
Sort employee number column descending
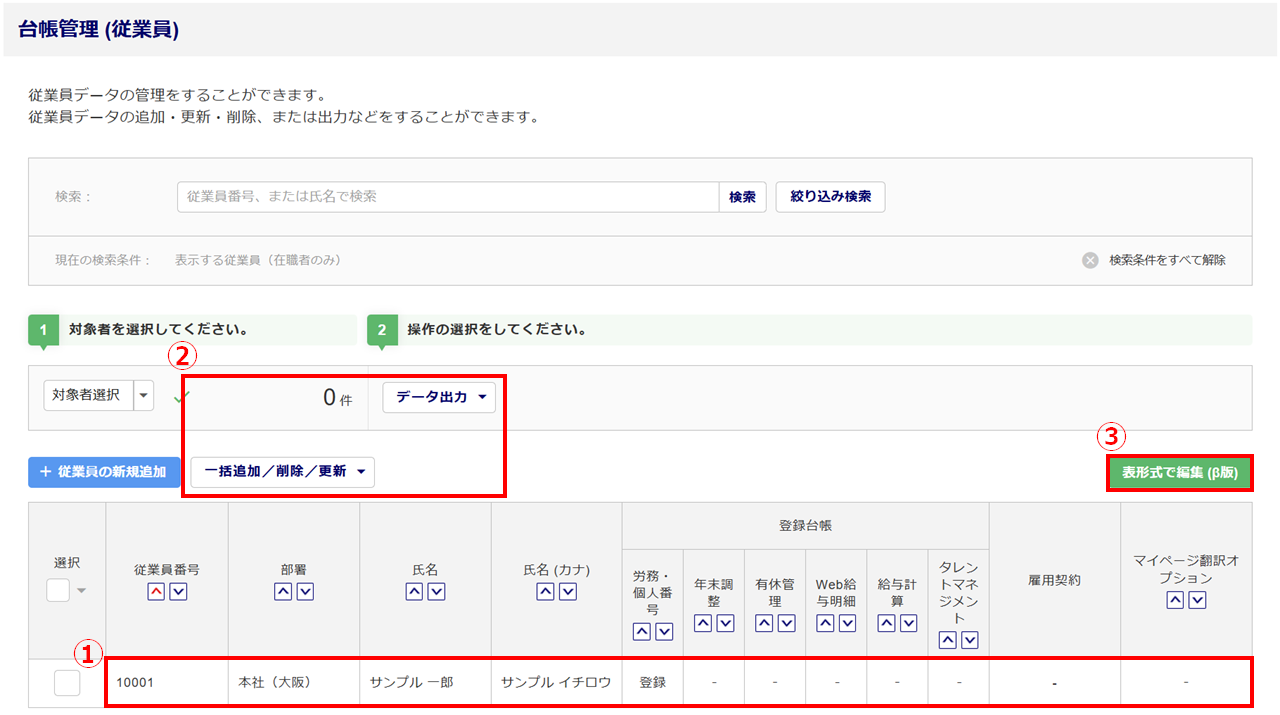pyautogui.click(x=178, y=592)
